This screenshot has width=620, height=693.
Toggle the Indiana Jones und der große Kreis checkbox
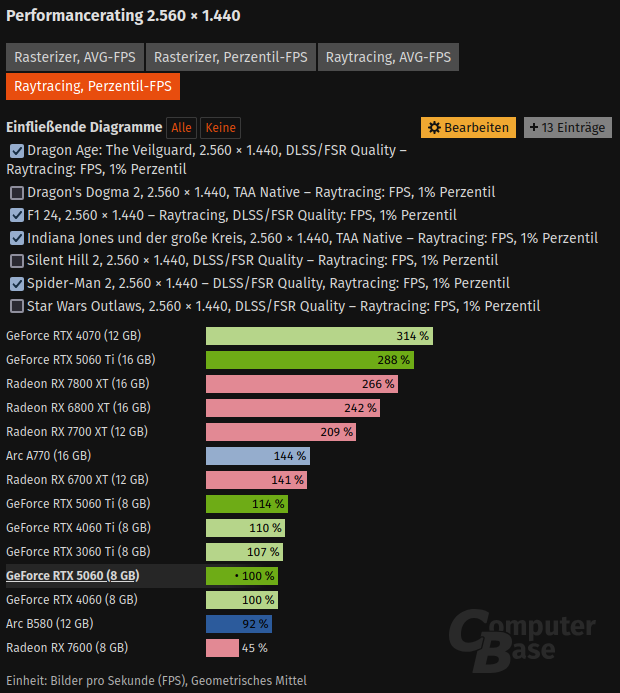17,238
